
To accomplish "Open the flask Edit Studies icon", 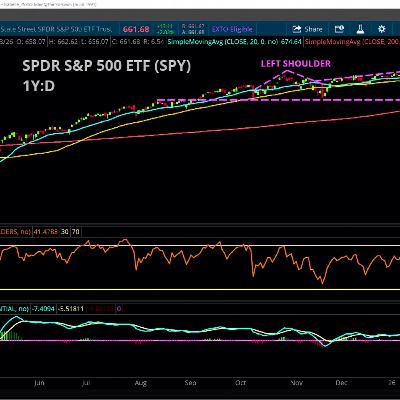I will [x=360, y=29].
